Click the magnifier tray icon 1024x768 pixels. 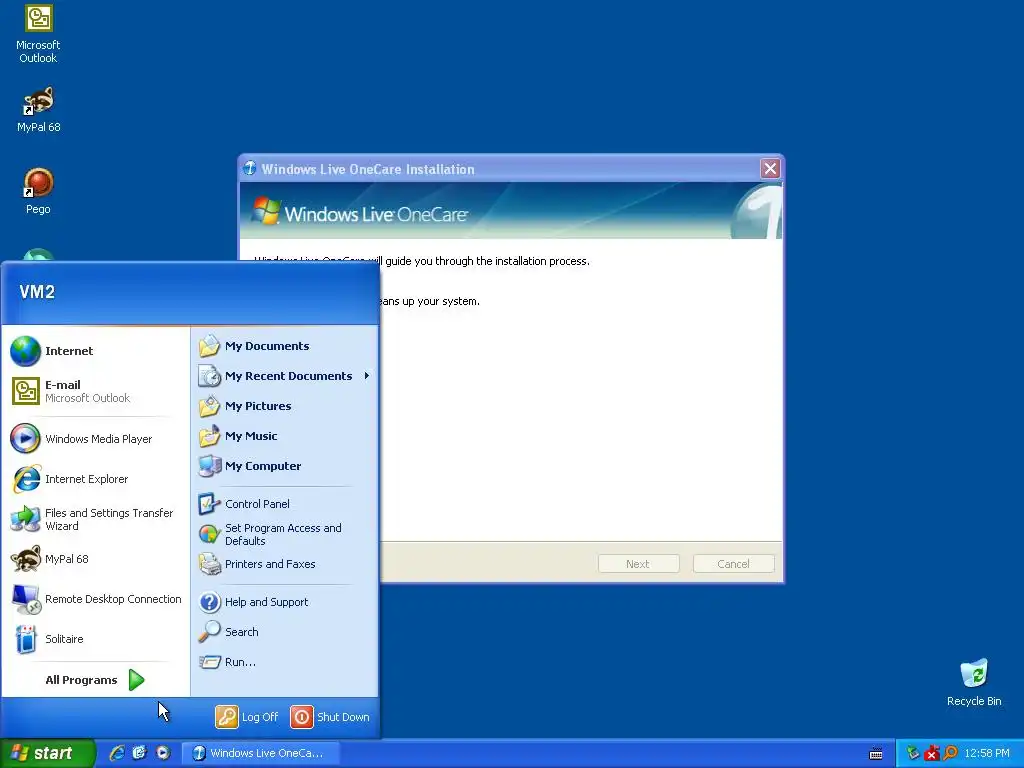(950, 753)
